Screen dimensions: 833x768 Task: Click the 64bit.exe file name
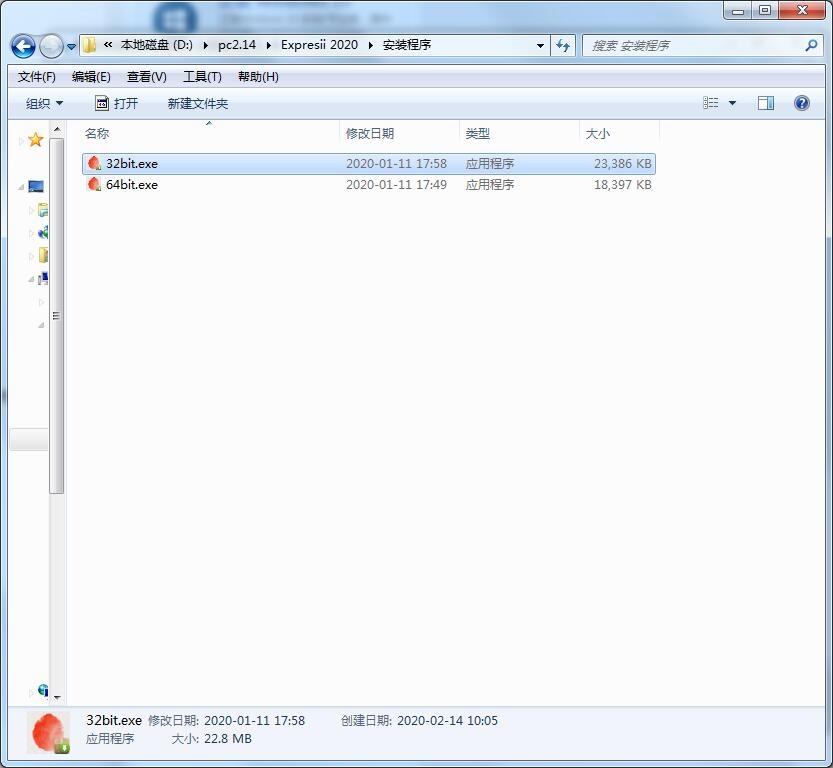pyautogui.click(x=132, y=185)
